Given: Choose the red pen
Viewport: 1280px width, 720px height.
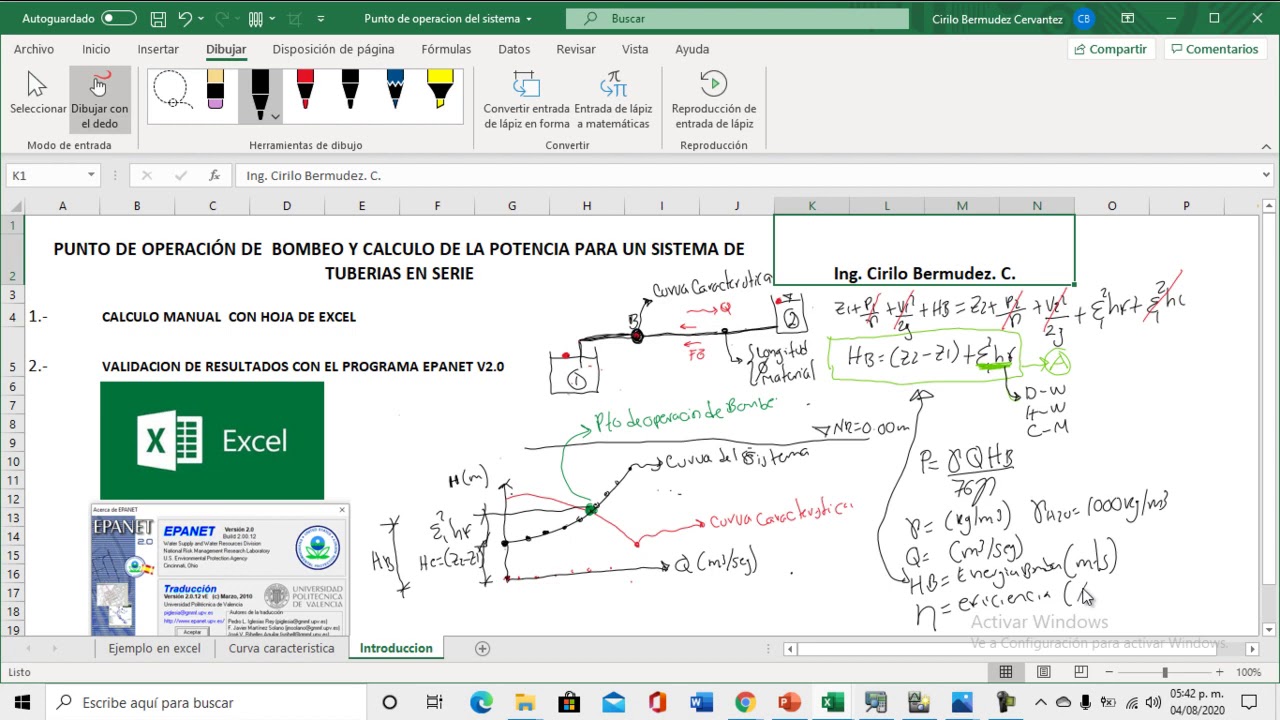Looking at the screenshot, I should click(305, 90).
